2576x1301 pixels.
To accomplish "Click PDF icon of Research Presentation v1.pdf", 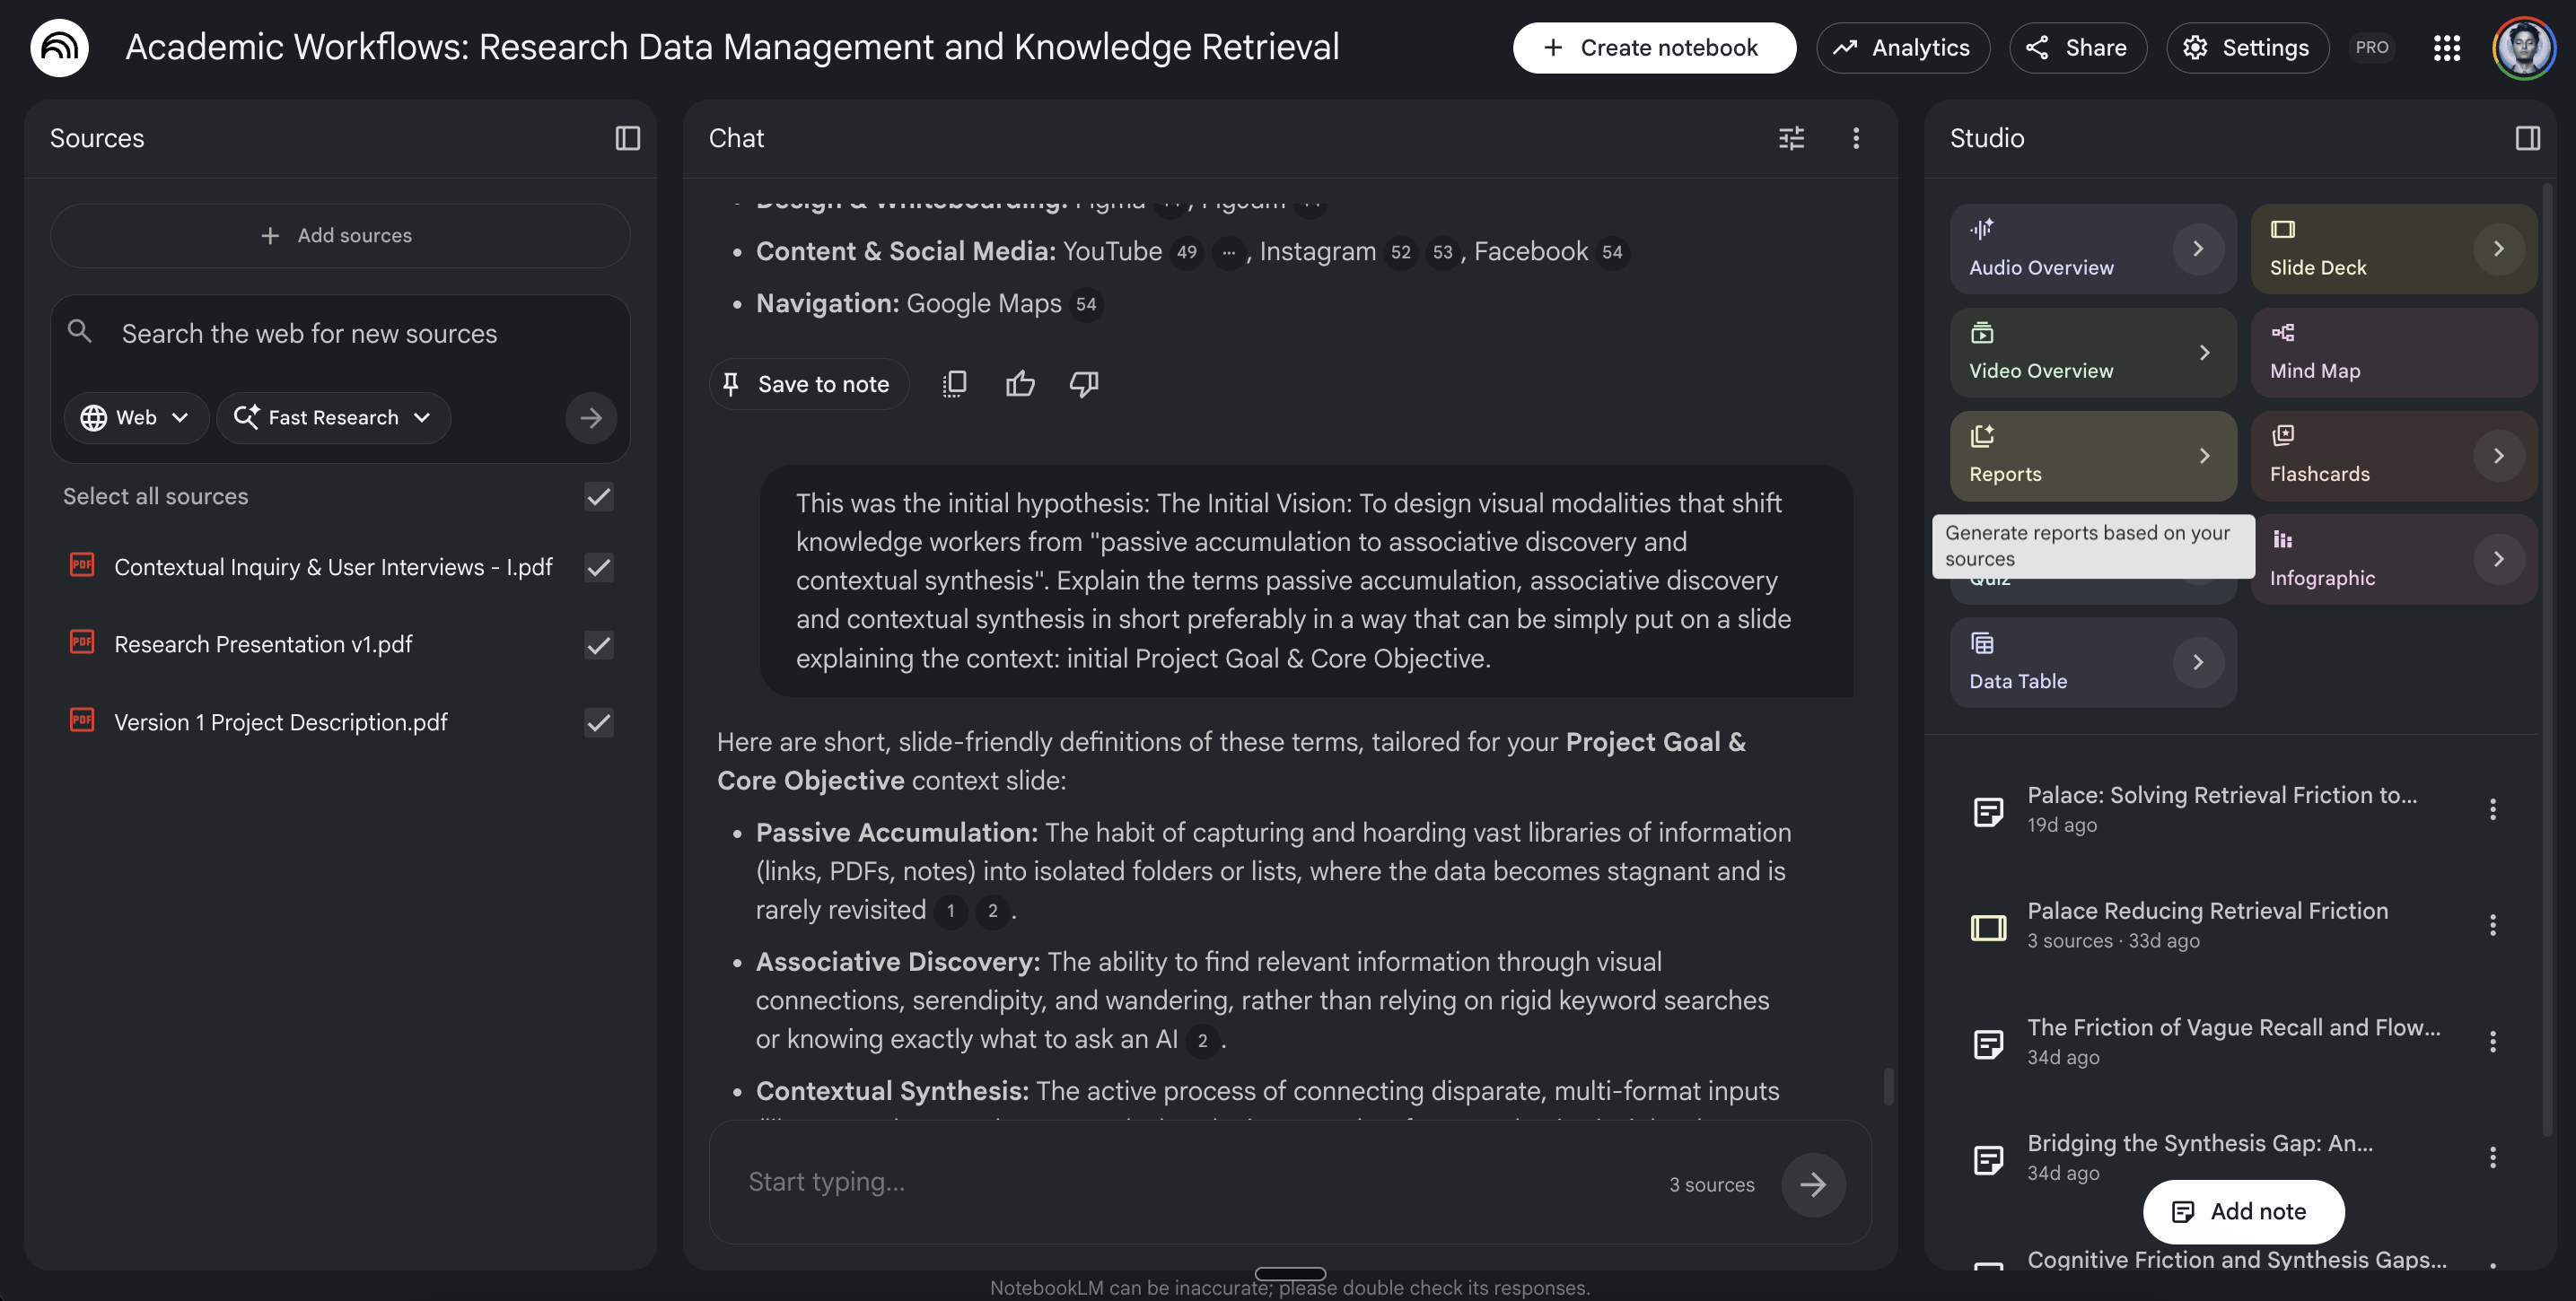I will tap(82, 642).
